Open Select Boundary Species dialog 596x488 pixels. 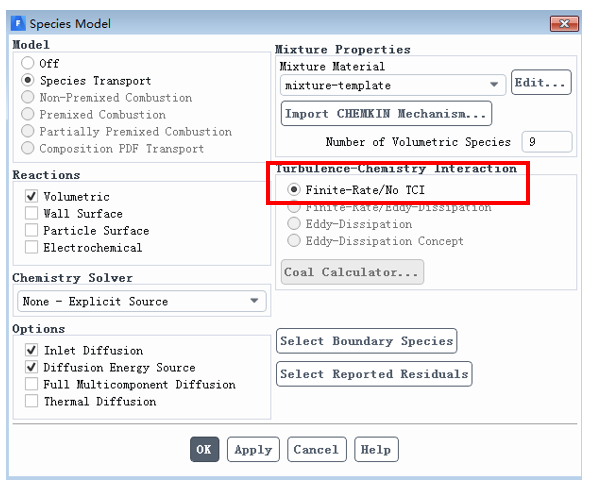coord(366,341)
